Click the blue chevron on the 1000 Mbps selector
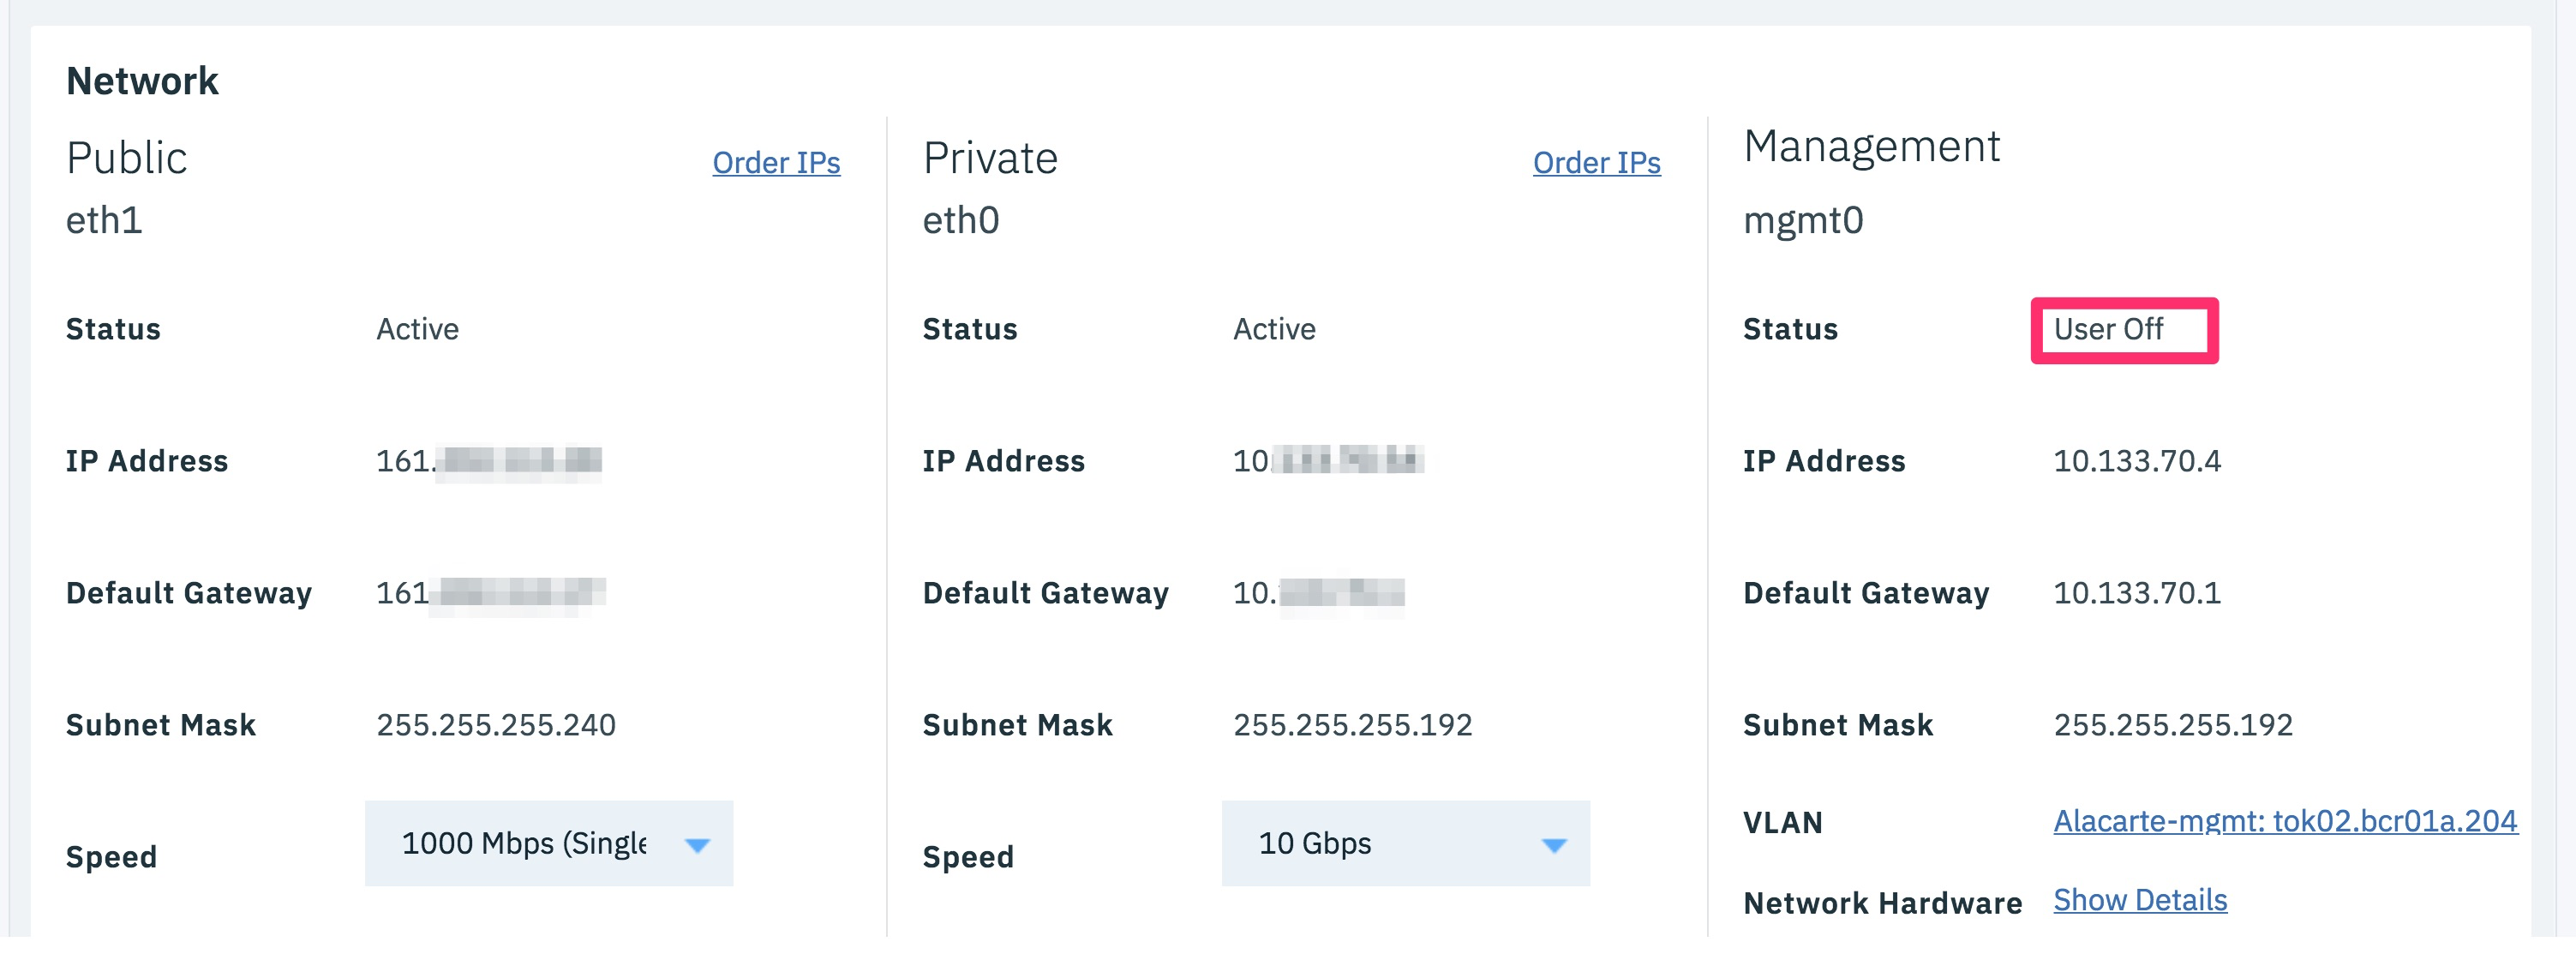The height and width of the screenshot is (972, 2576). (698, 843)
